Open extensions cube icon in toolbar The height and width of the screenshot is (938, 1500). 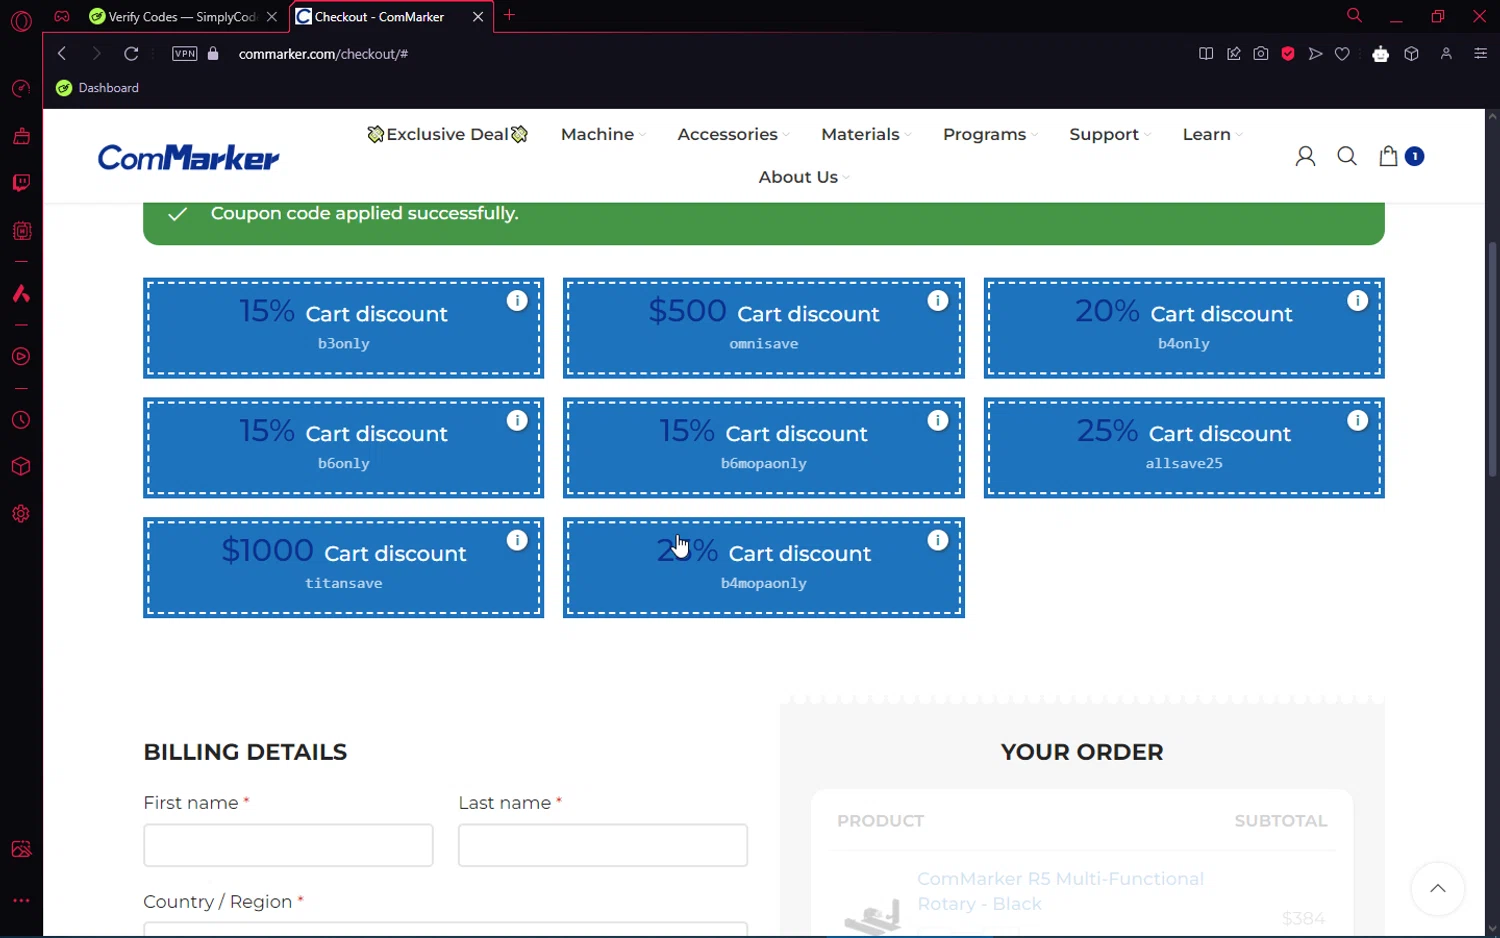[1411, 54]
